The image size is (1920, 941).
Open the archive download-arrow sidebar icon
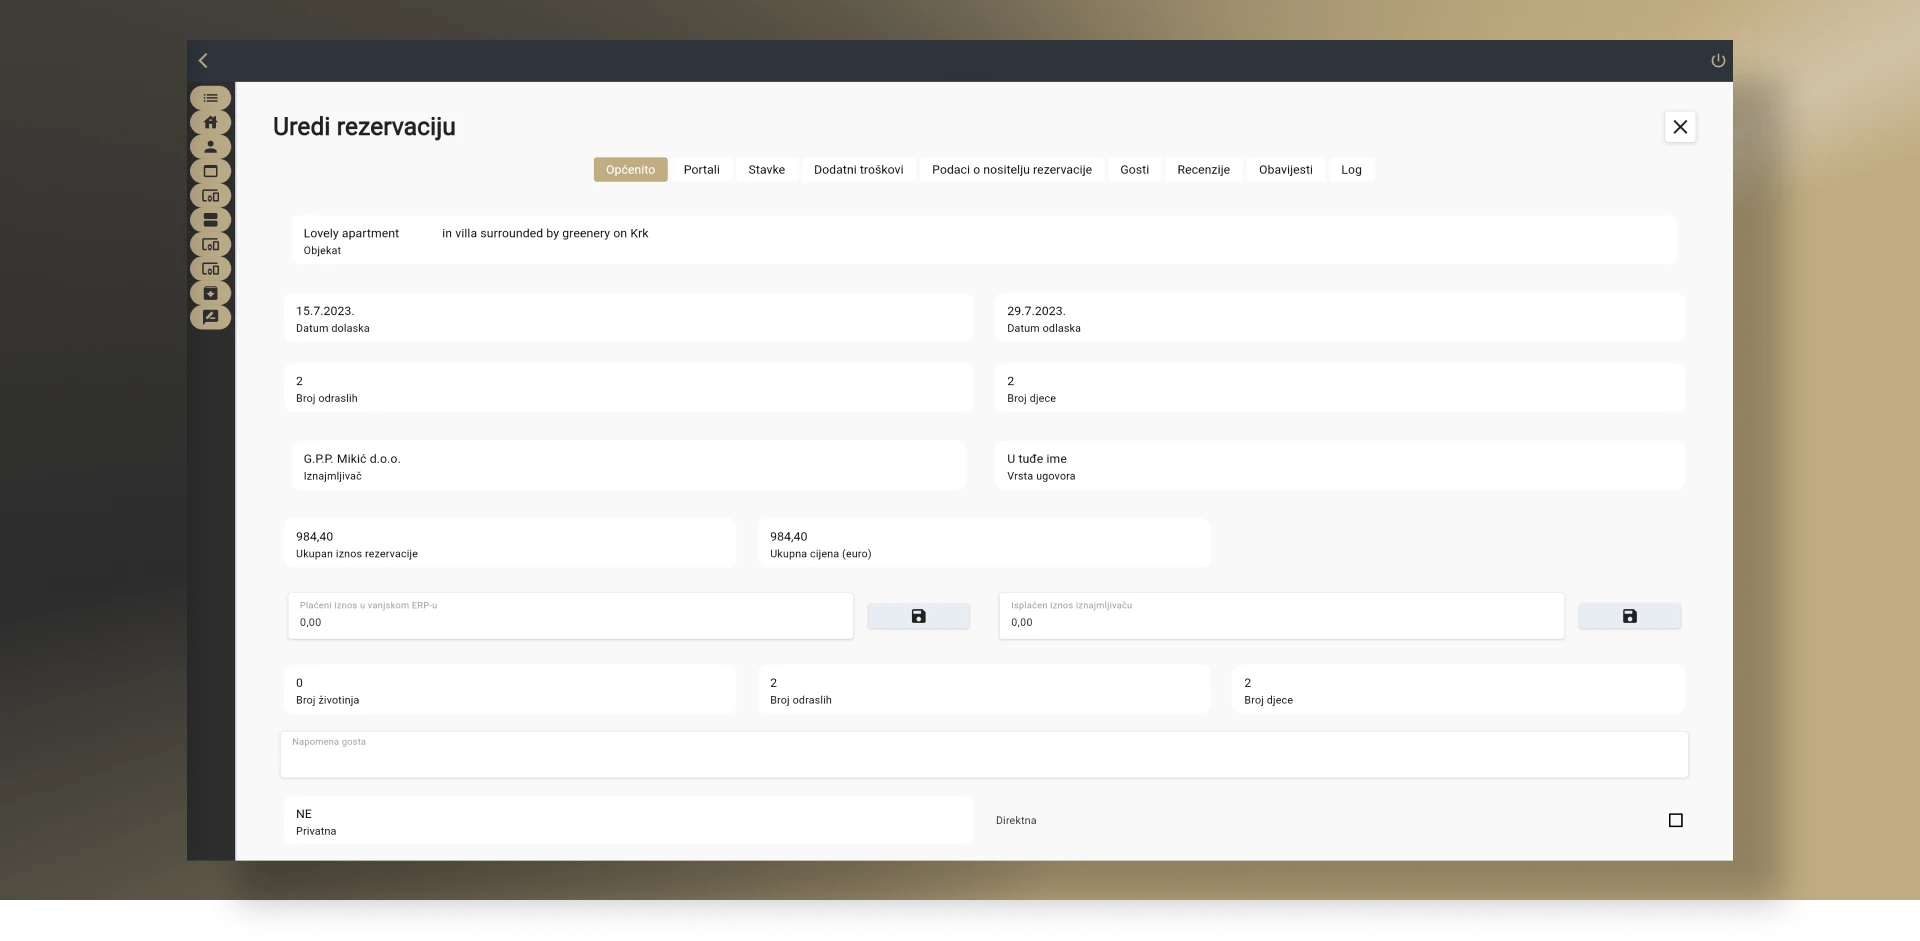[211, 293]
